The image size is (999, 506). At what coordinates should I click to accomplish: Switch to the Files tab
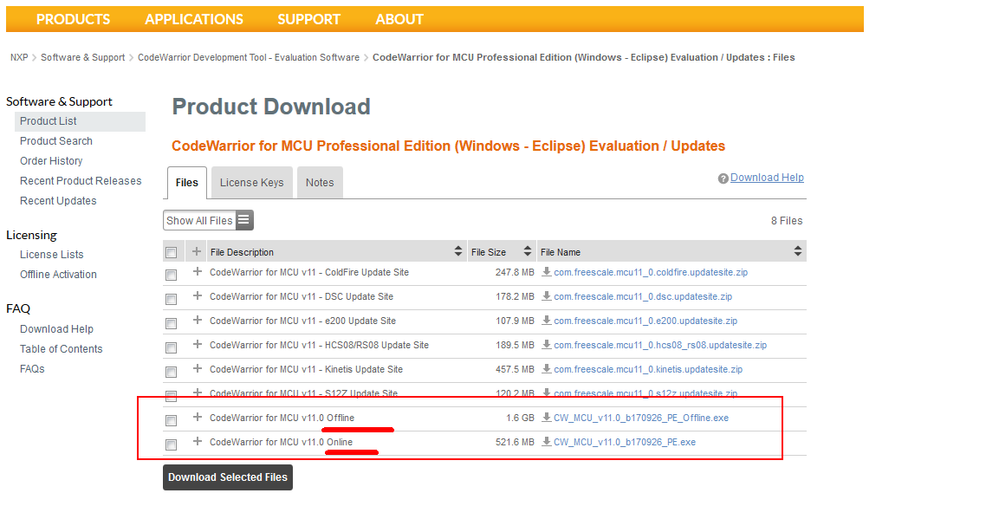coord(187,182)
